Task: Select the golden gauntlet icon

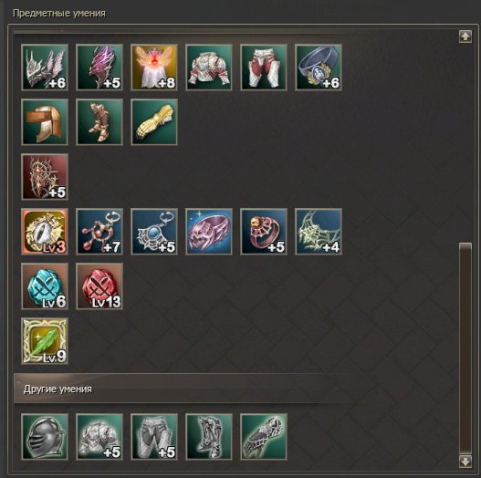Action: 154,122
